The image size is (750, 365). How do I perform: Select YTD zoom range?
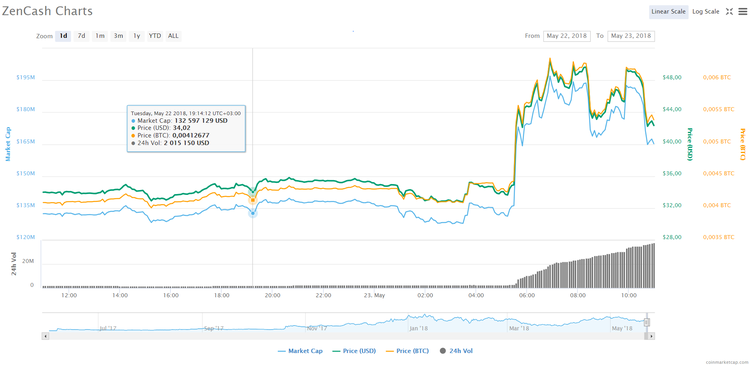tap(154, 36)
